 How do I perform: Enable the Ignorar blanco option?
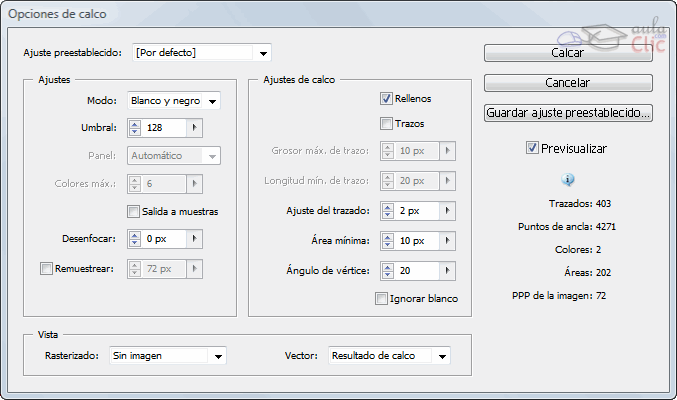381,298
